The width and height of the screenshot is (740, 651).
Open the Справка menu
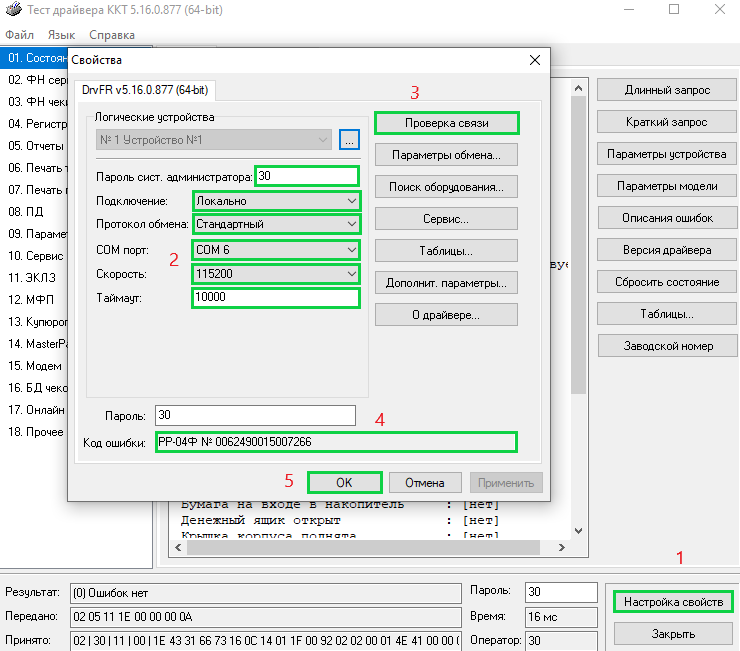click(x=112, y=35)
